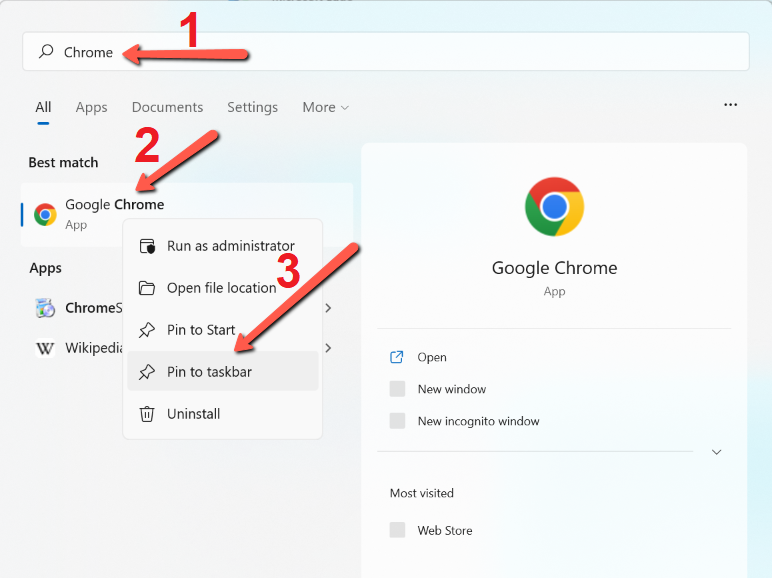Screen dimensions: 772x578
Task: Expand the collapsed actions chevron in details pane
Action: (717, 452)
